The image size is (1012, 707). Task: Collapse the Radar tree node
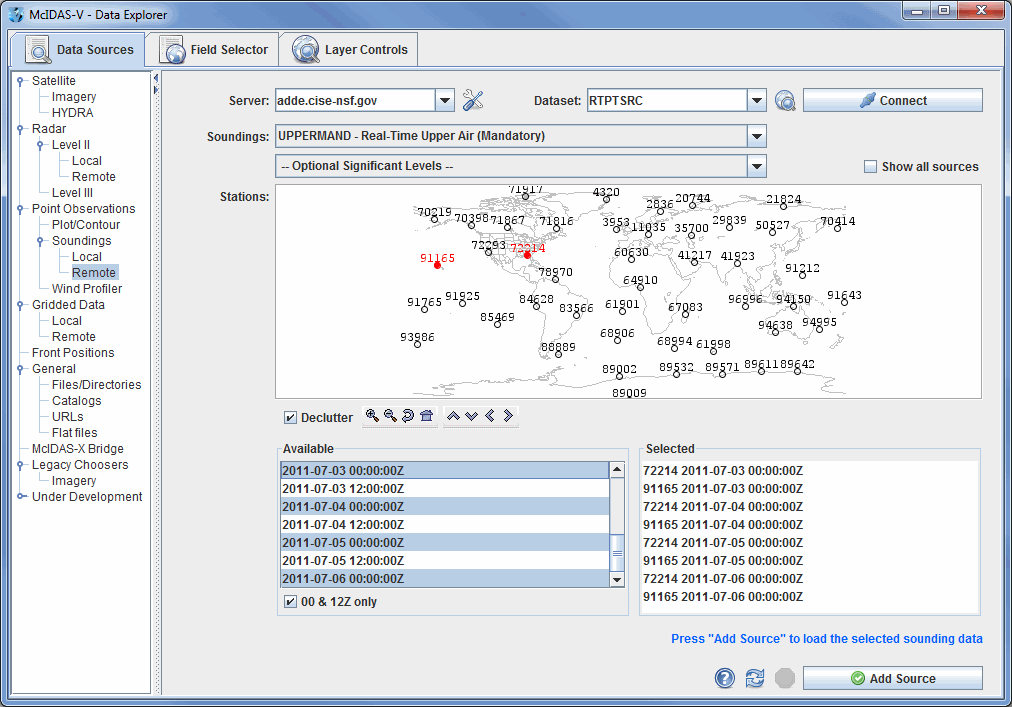click(x=20, y=129)
